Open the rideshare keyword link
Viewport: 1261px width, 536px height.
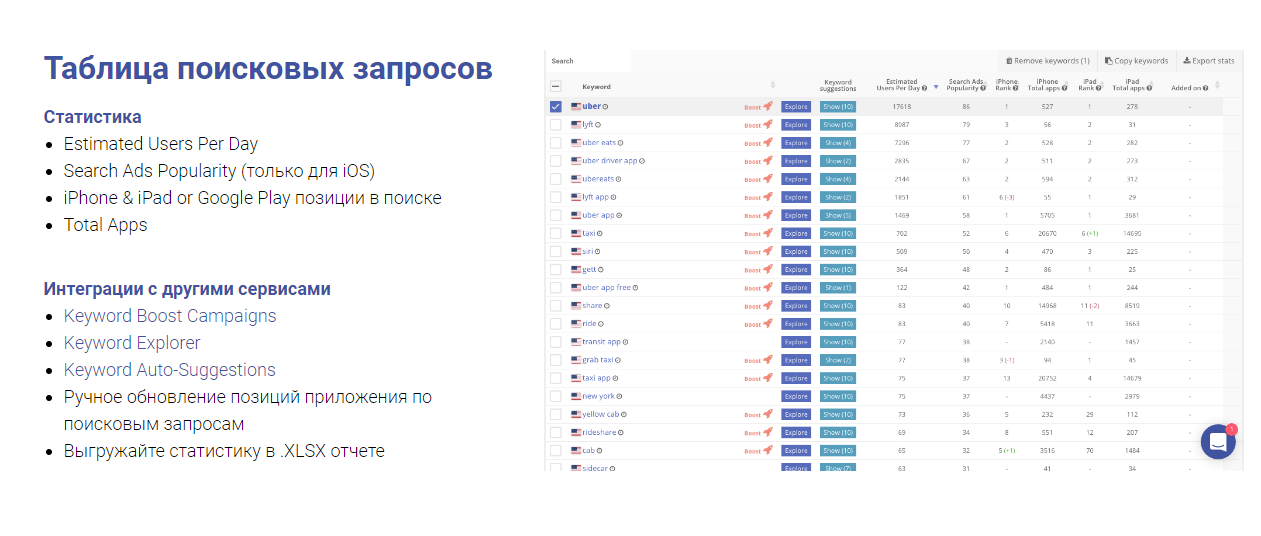pos(599,432)
